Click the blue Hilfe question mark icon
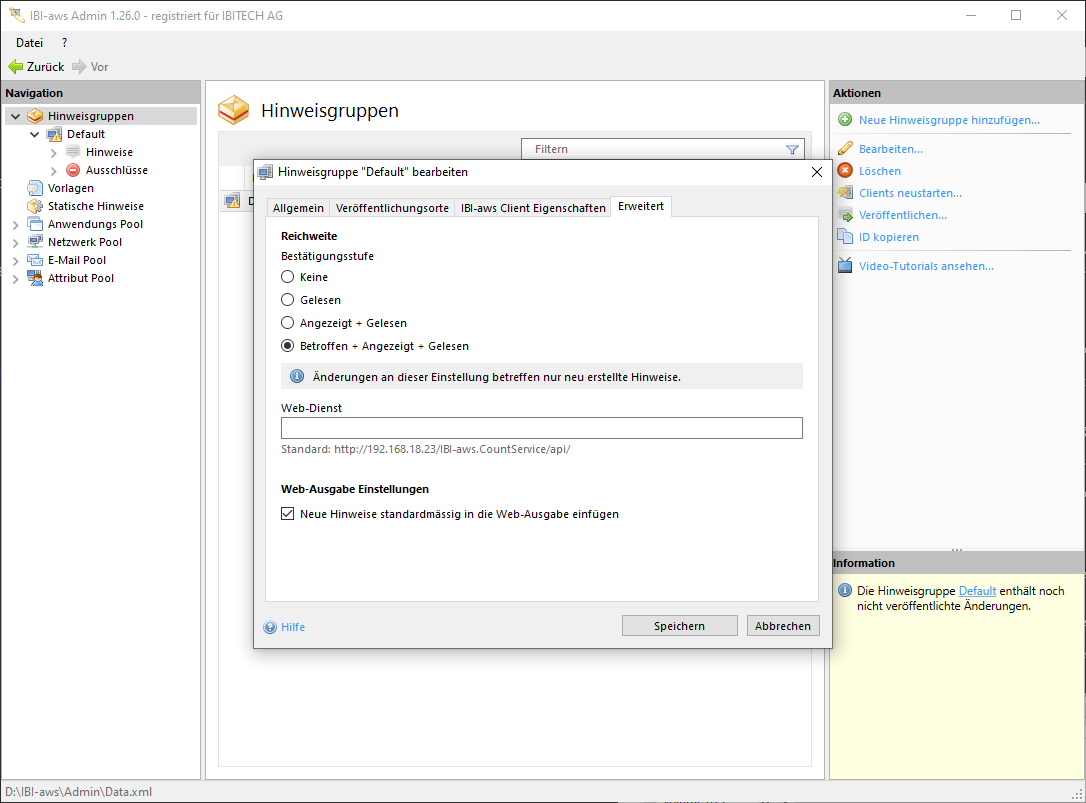 [270, 627]
